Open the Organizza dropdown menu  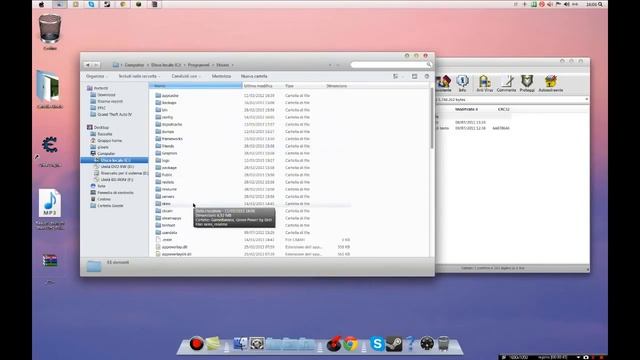click(x=97, y=76)
